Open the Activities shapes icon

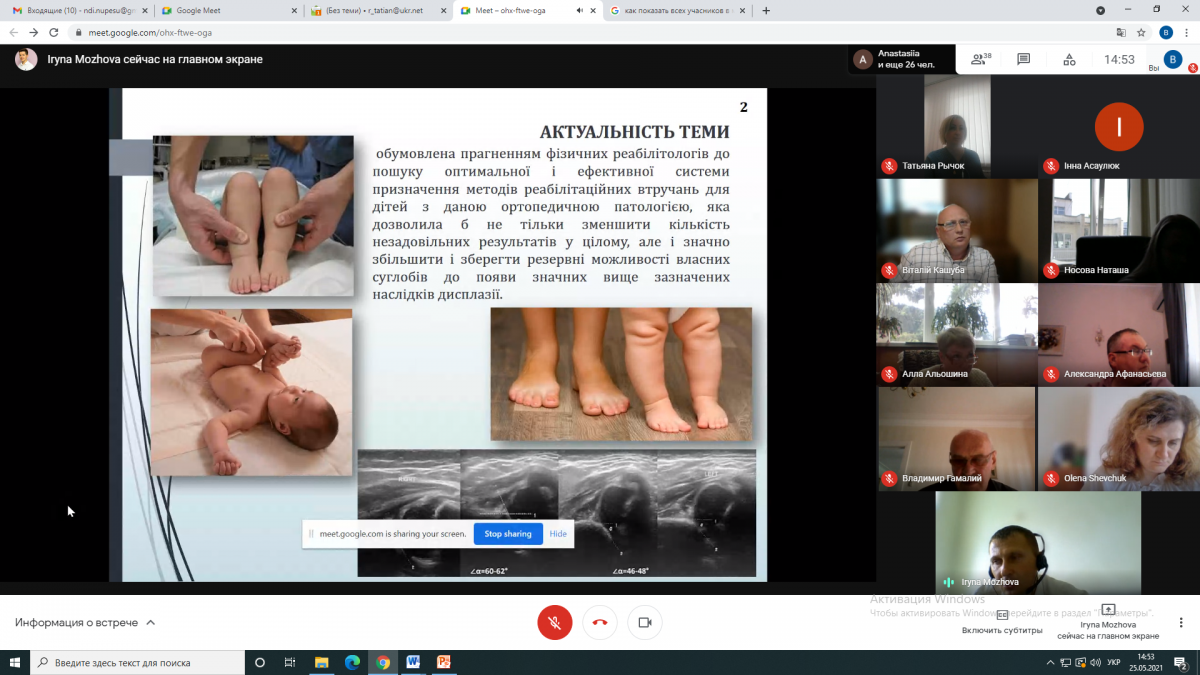click(1069, 60)
